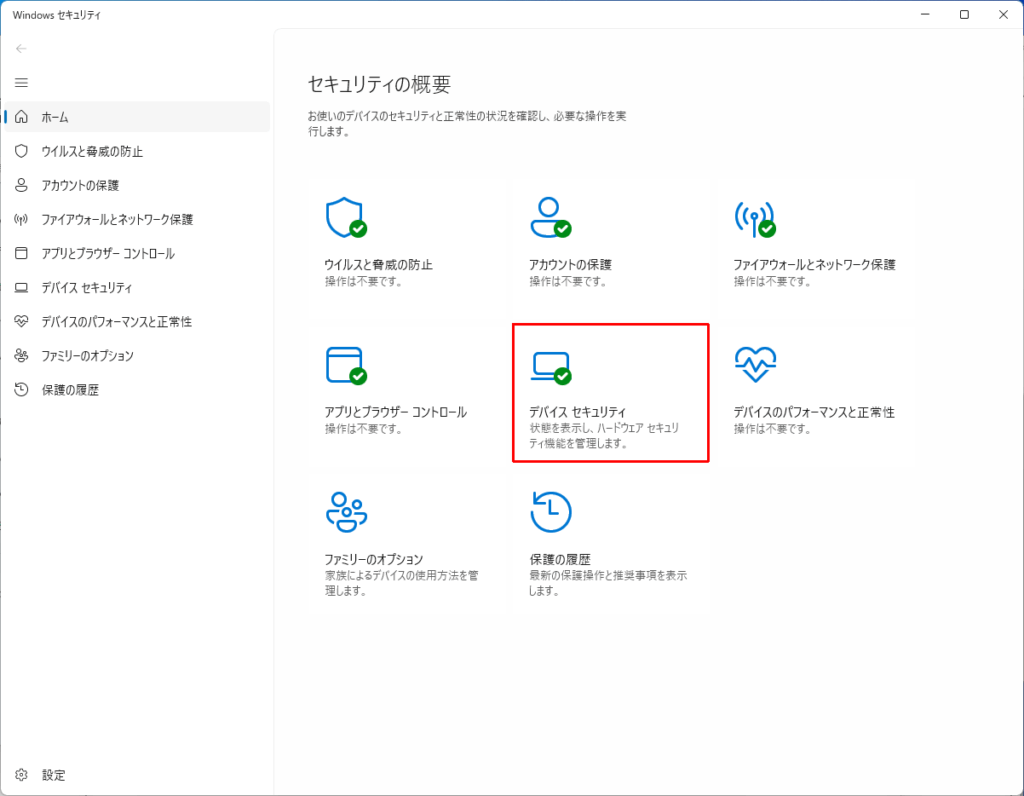Screen dimensions: 1024x796
Task: Click the large firewall antenna icon
Action: [x=755, y=219]
